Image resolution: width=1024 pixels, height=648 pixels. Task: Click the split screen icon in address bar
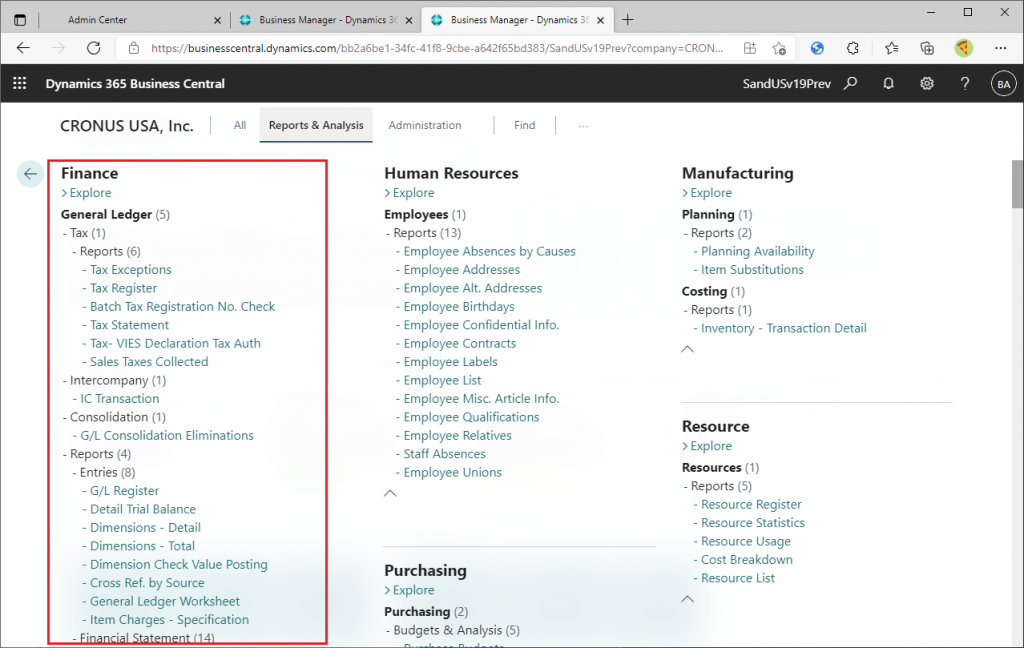750,48
